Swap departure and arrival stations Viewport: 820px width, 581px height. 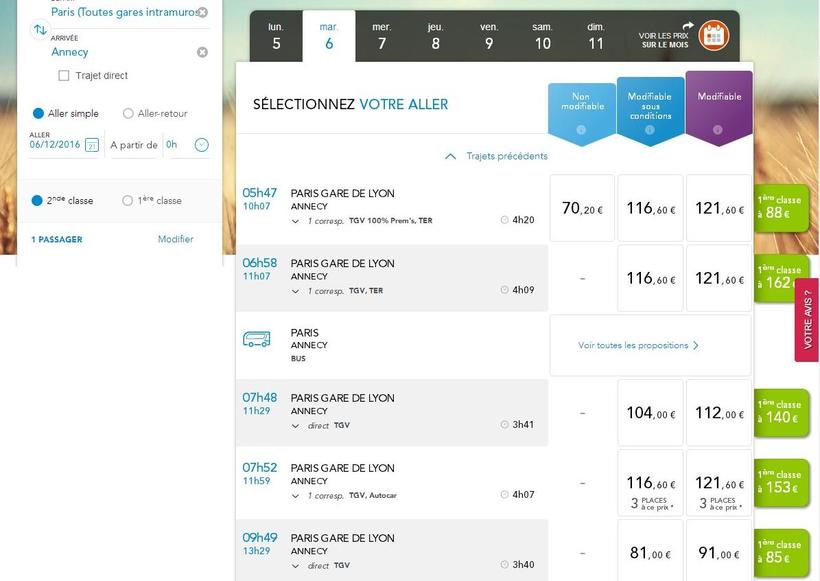point(40,30)
